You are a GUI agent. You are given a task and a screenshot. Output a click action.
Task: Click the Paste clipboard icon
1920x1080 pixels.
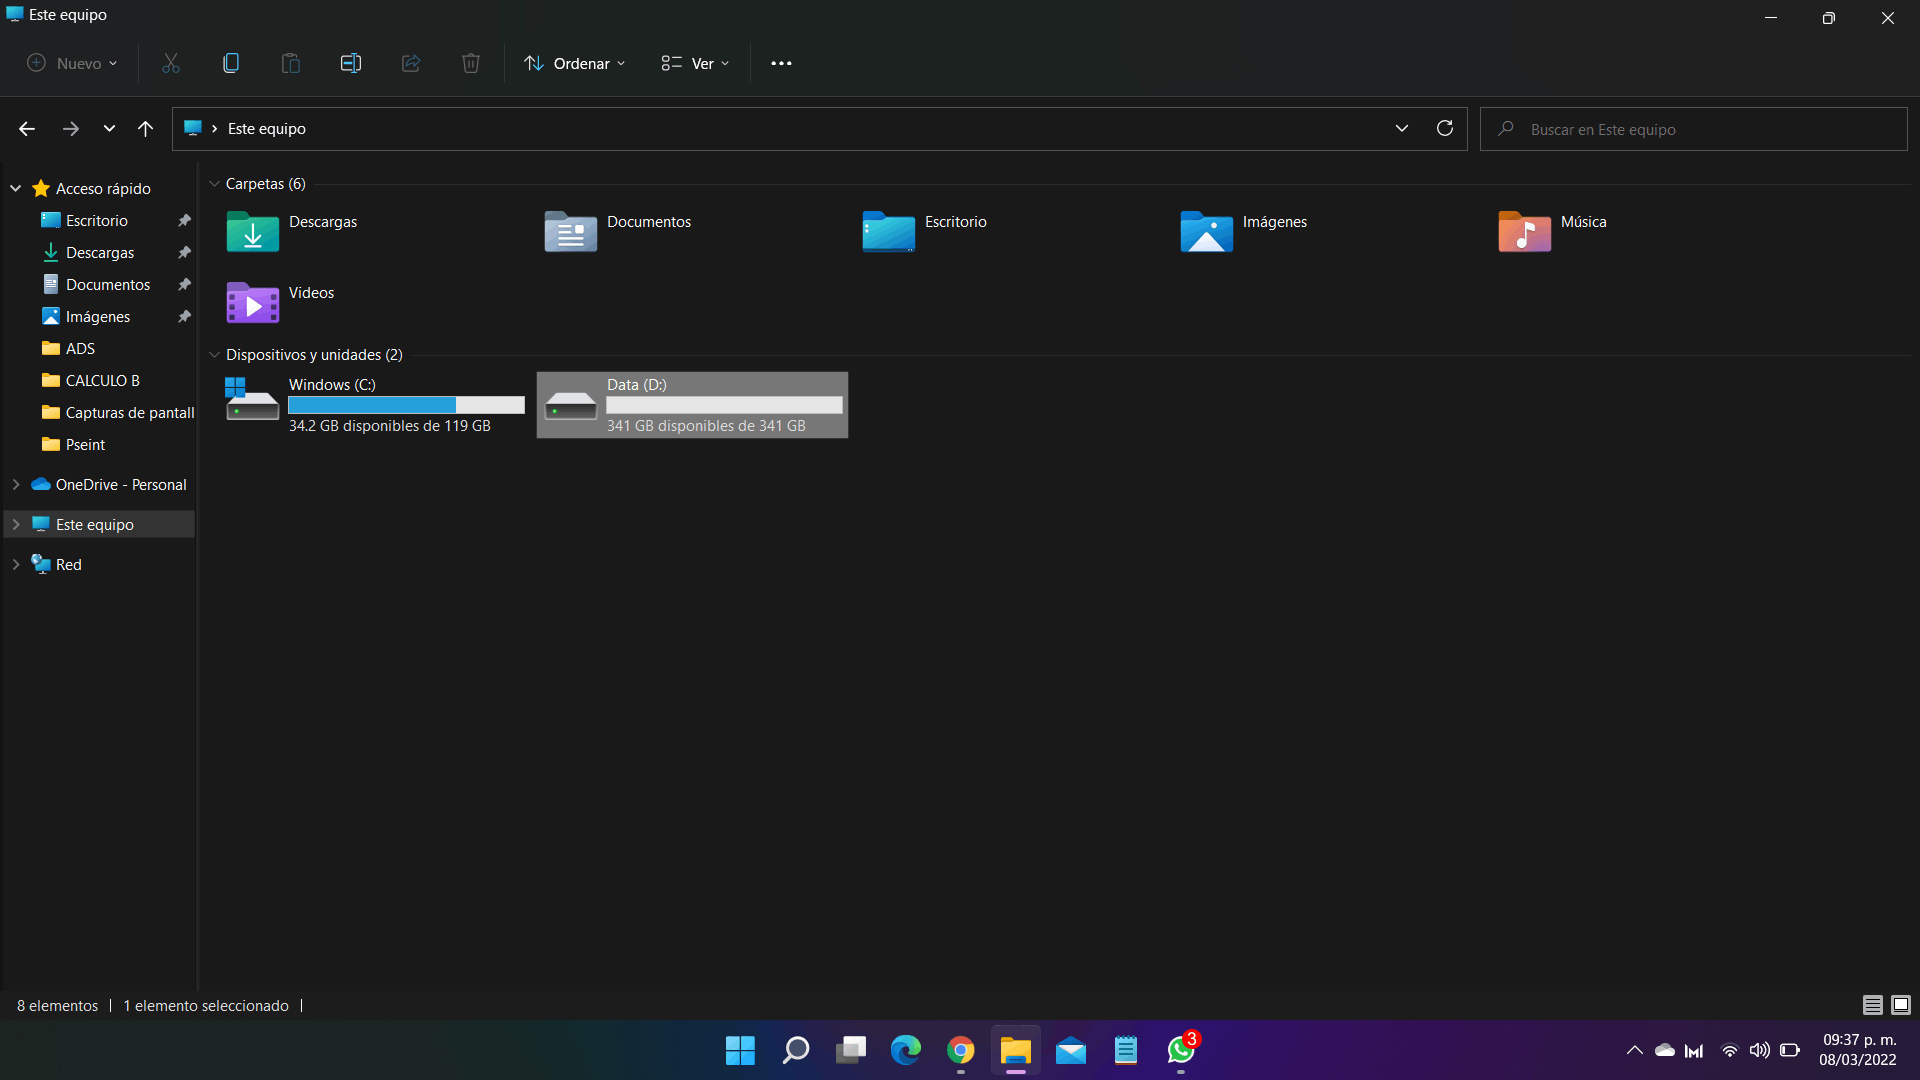291,63
